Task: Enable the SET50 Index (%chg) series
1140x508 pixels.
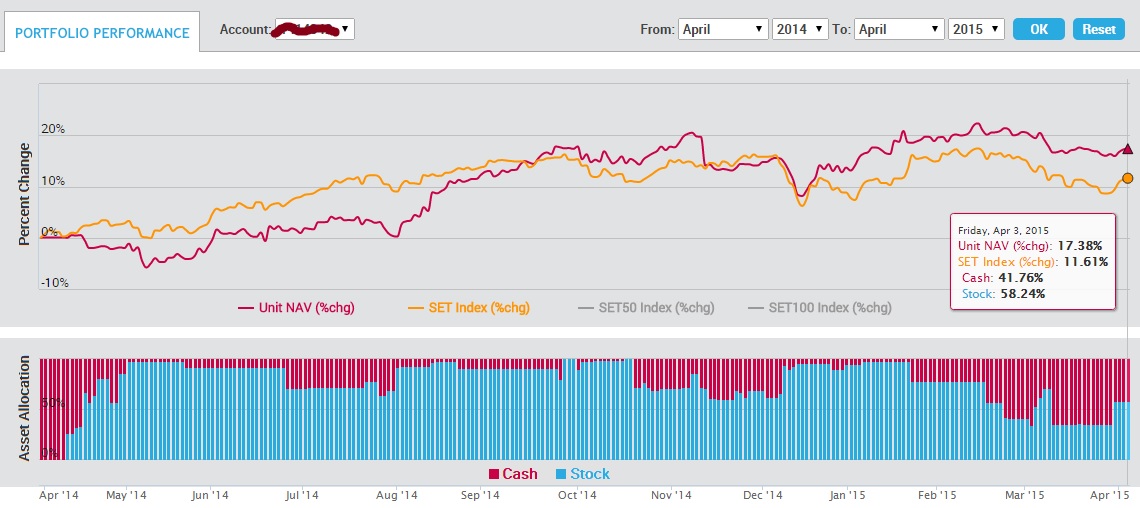Action: (x=649, y=307)
